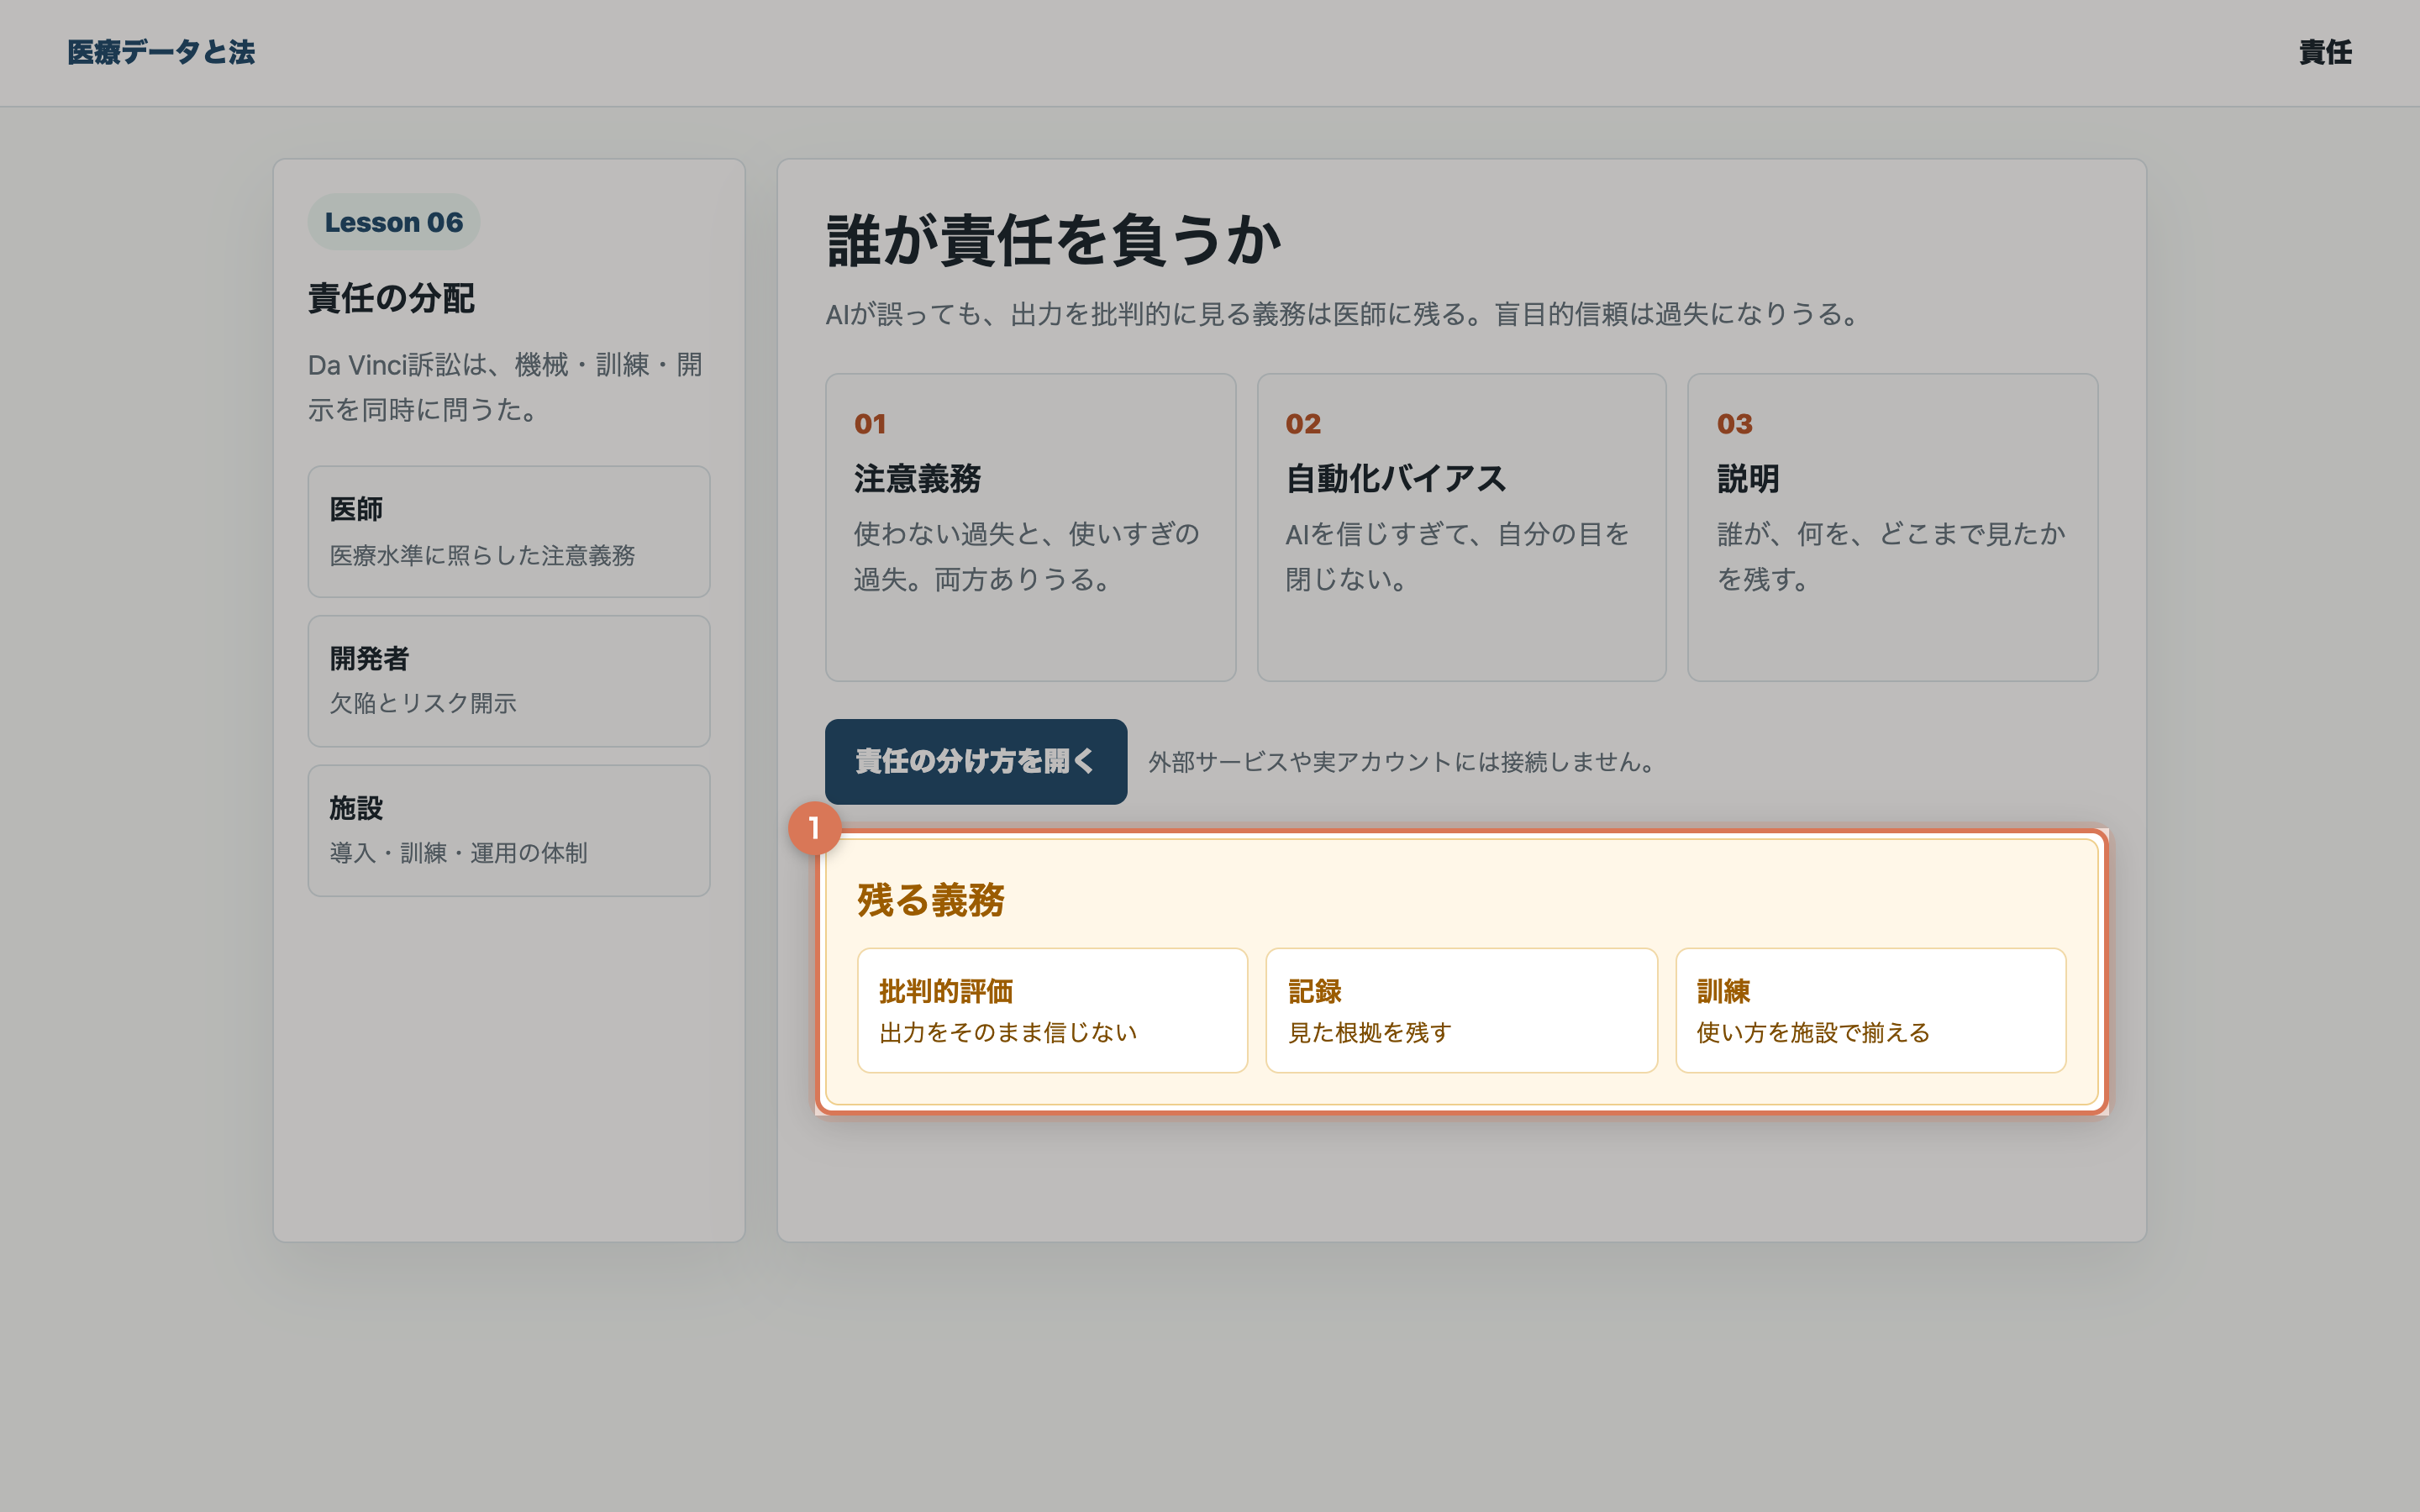This screenshot has width=2420, height=1512.
Task: Click 医療水準に照らした注意義務 text
Action: (x=483, y=555)
